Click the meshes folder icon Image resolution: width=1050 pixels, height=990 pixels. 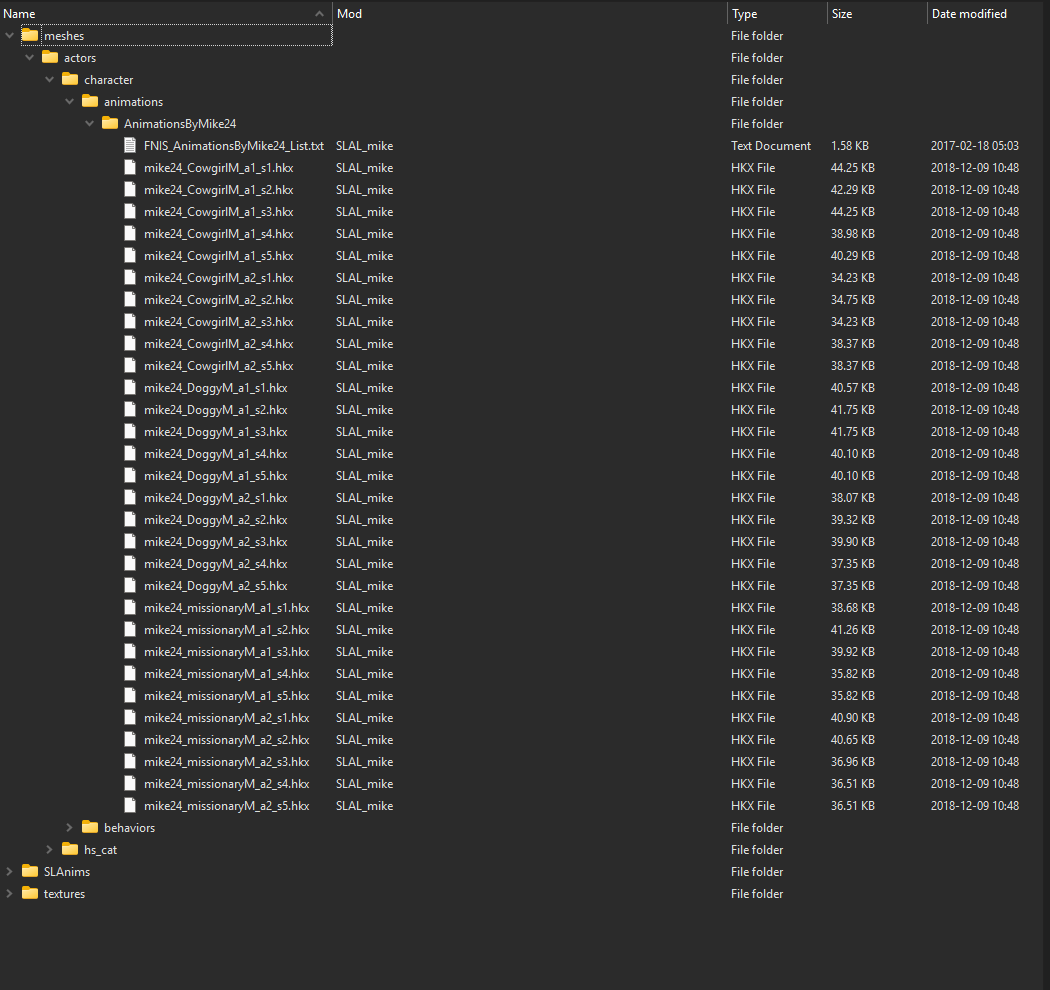click(x=30, y=35)
